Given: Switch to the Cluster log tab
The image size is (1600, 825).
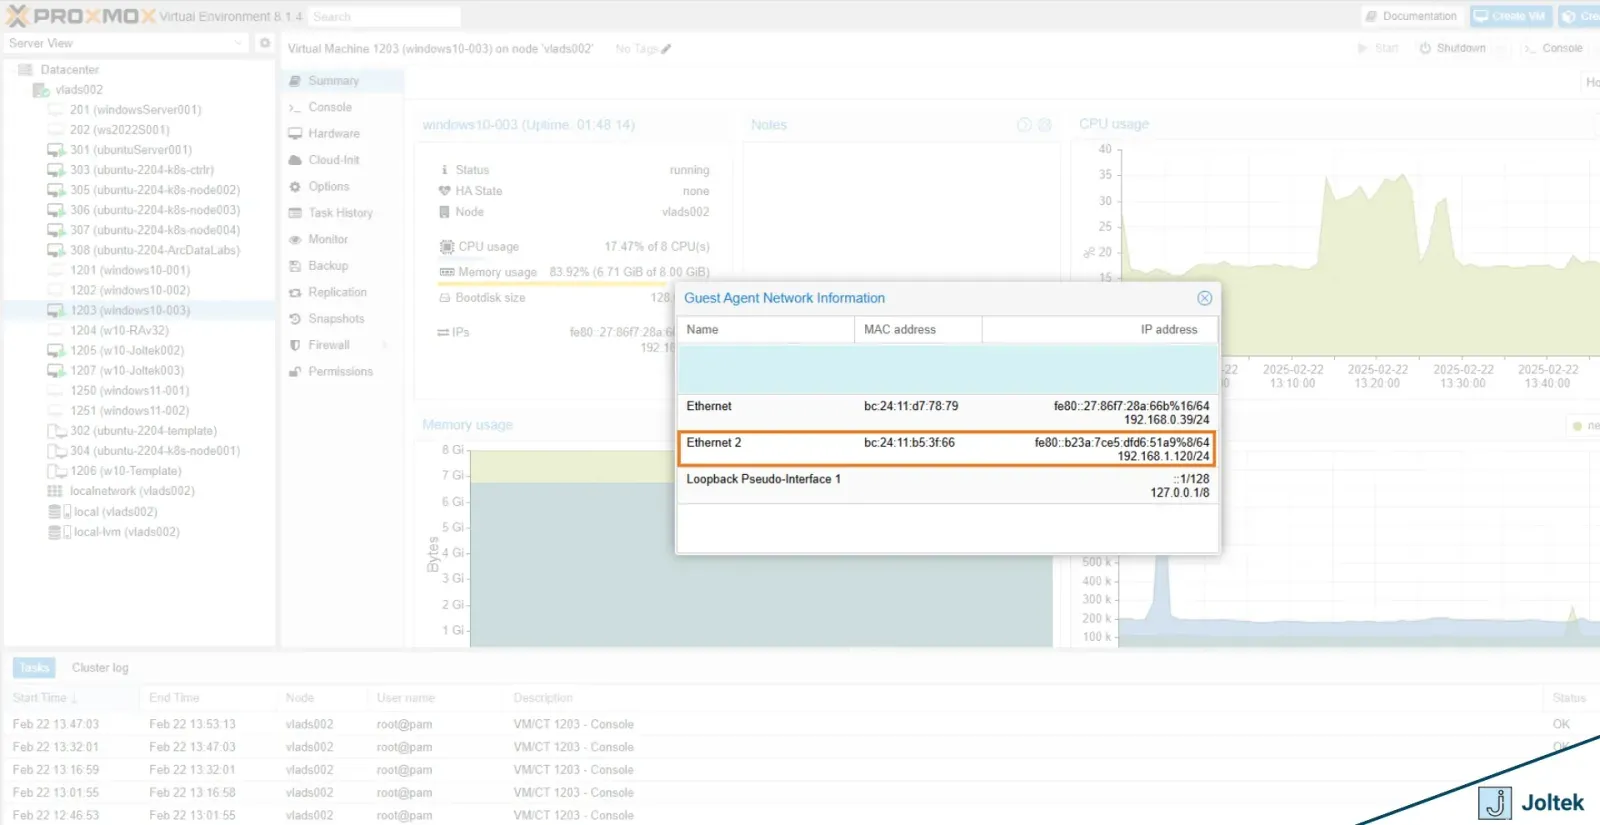Looking at the screenshot, I should click(100, 667).
